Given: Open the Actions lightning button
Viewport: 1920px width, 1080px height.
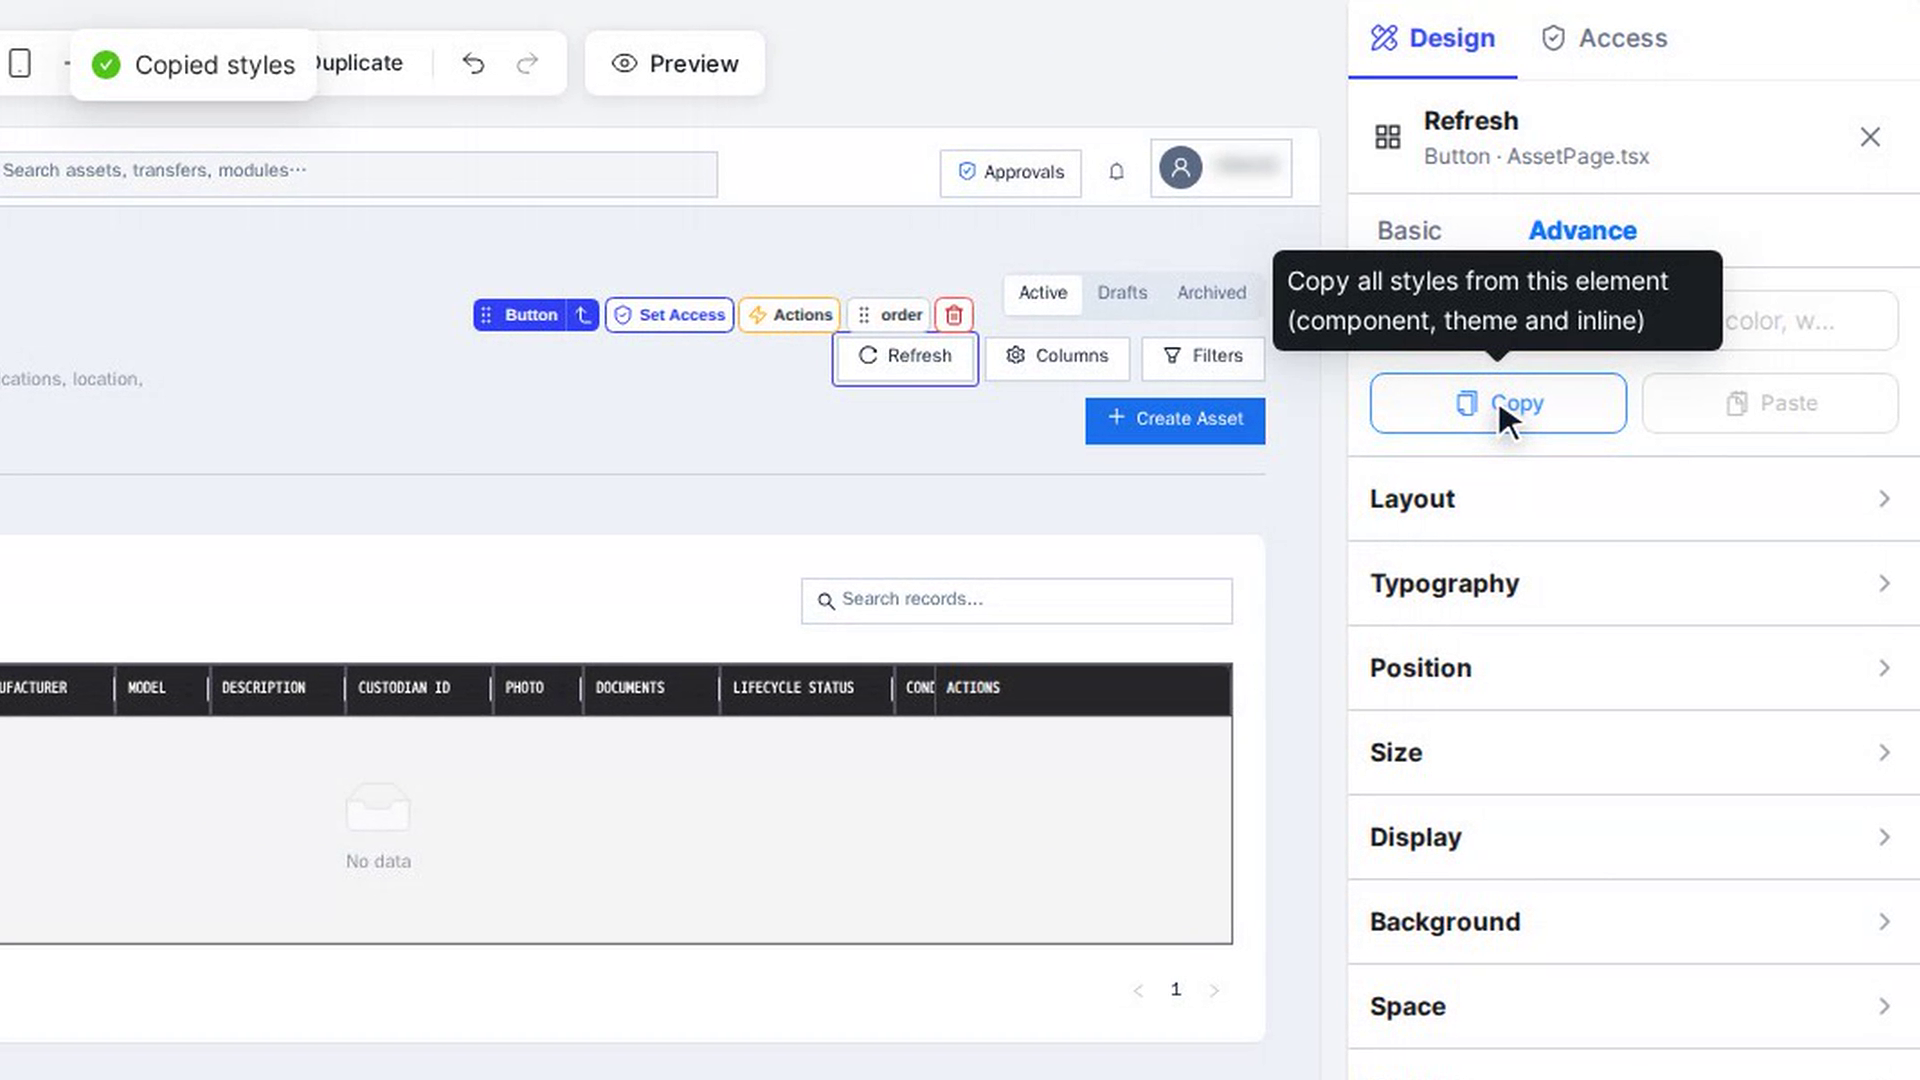Looking at the screenshot, I should tap(789, 315).
